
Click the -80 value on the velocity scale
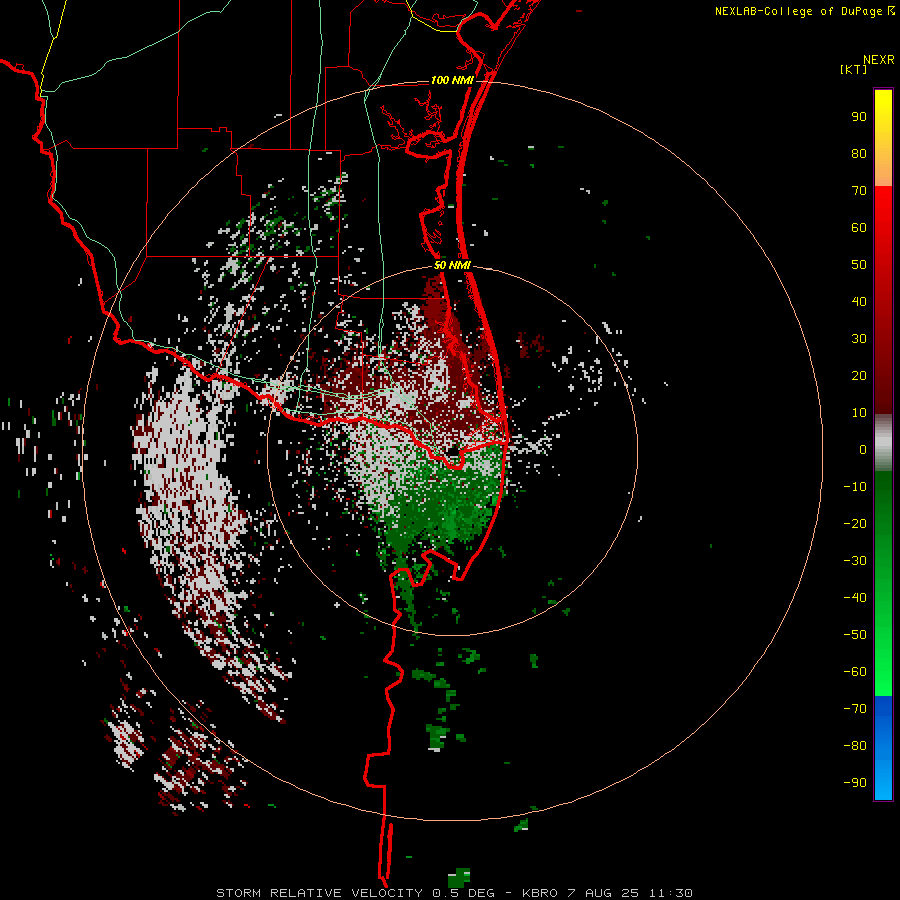855,746
